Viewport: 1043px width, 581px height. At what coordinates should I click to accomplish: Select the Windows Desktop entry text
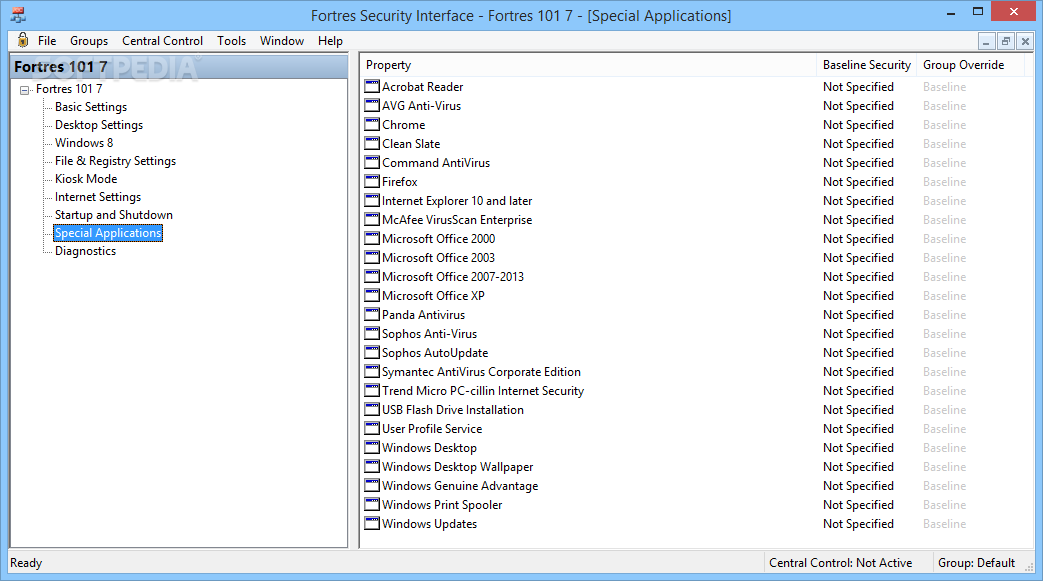[429, 448]
